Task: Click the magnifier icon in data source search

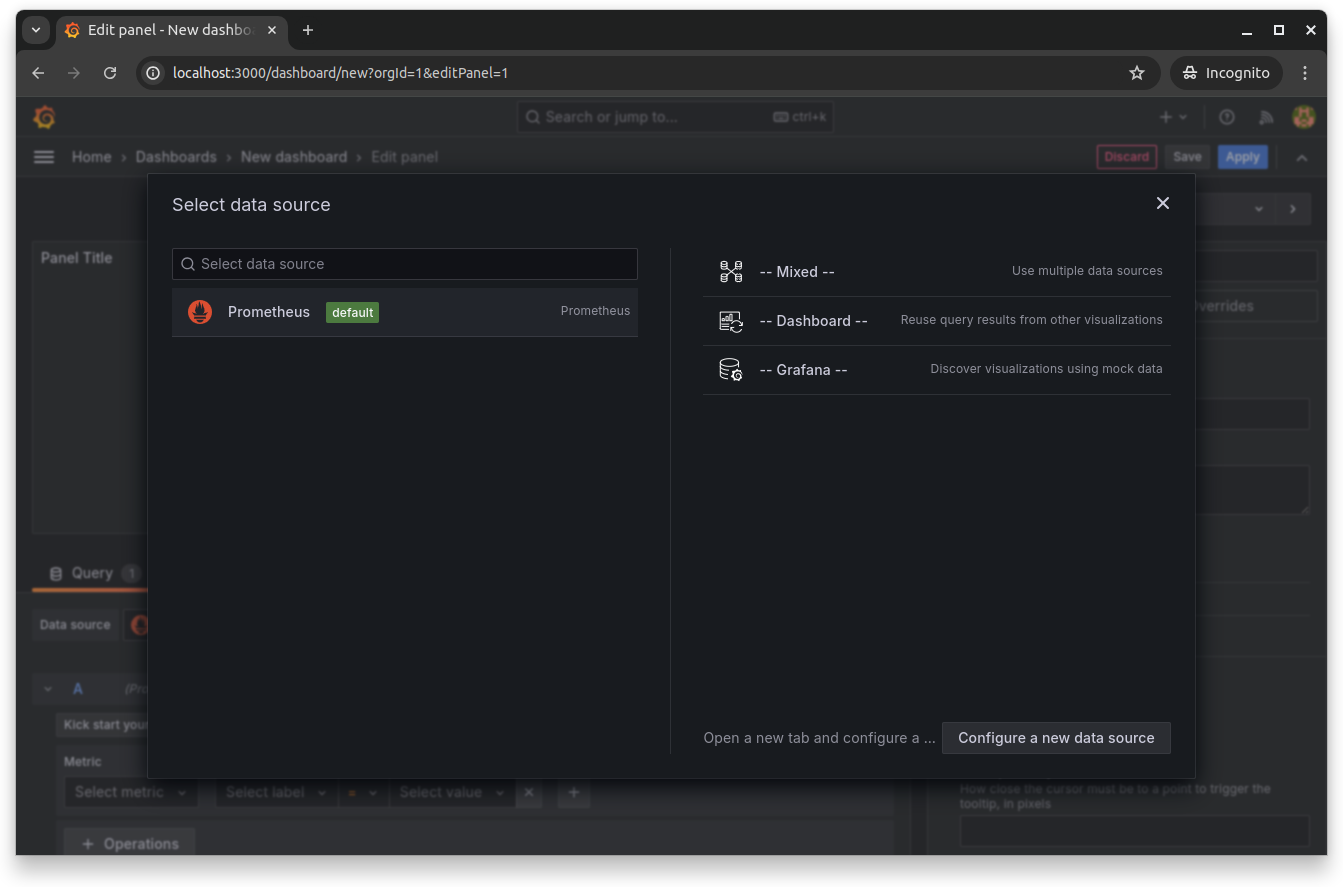Action: 188,264
